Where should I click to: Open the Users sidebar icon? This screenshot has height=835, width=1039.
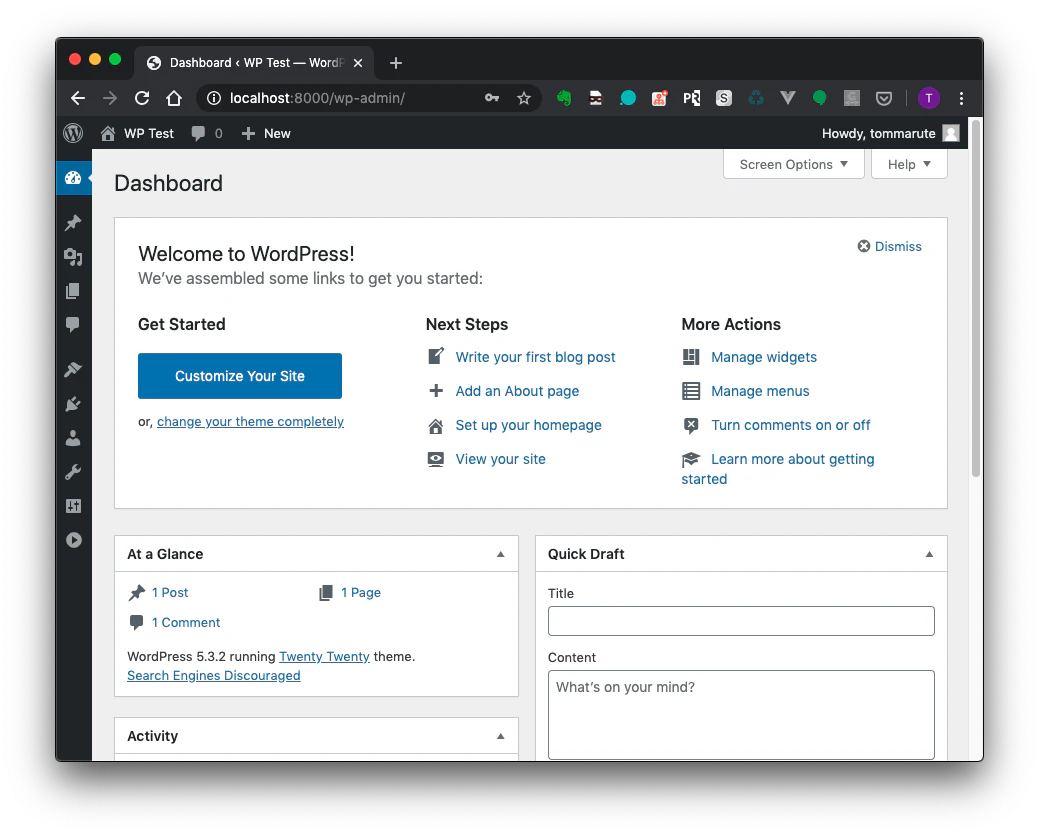pos(73,438)
